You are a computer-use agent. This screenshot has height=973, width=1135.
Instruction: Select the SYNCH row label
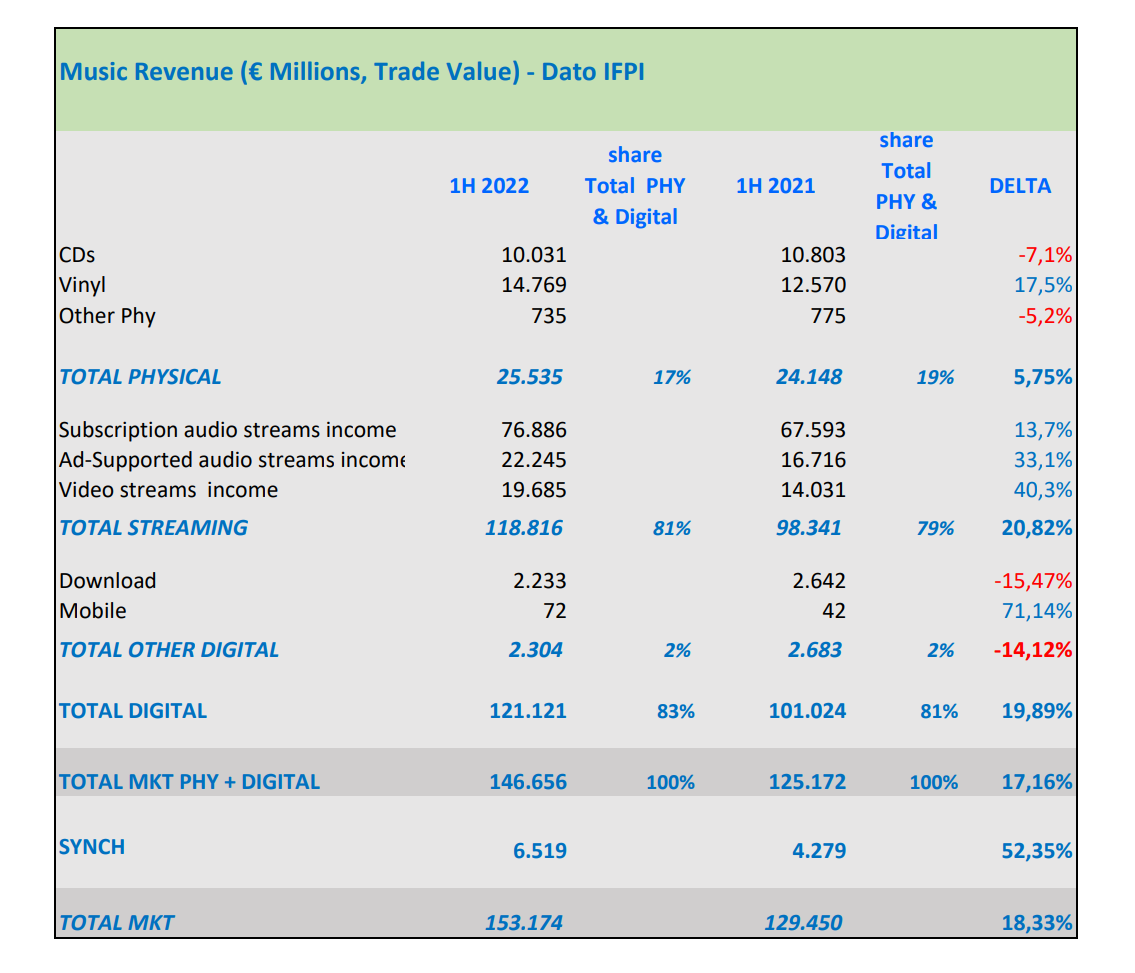coord(92,847)
